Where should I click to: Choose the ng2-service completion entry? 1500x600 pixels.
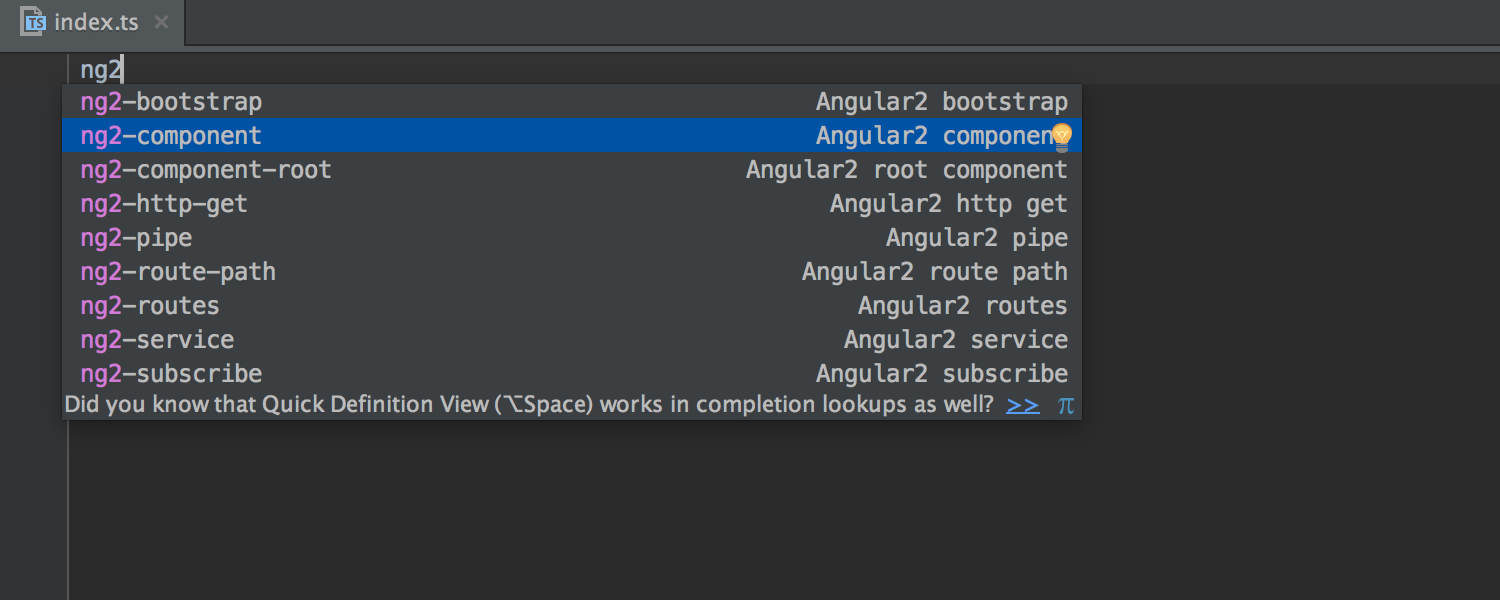(x=157, y=340)
